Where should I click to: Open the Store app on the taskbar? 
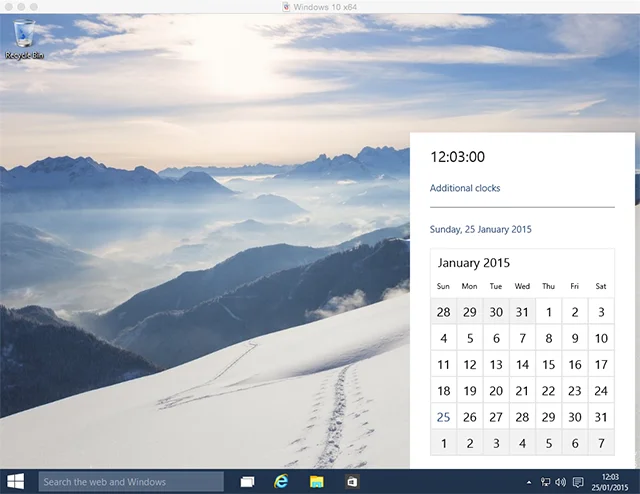[352, 482]
